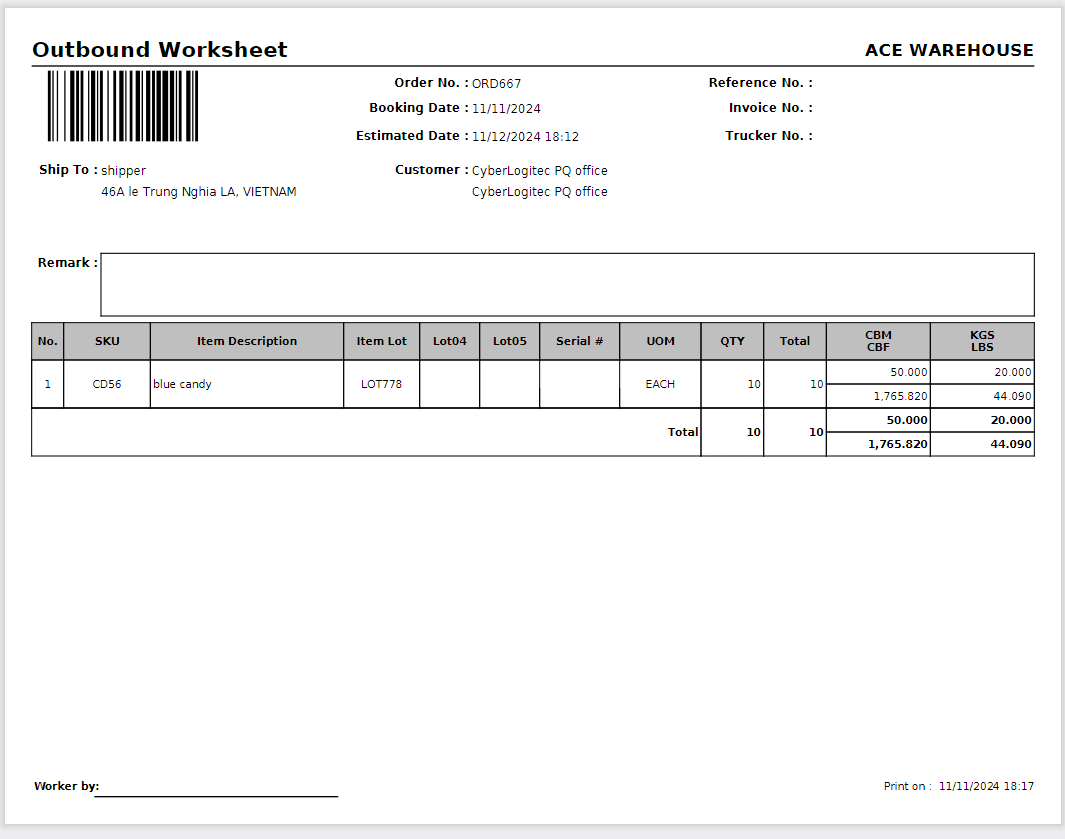Select row 1 CBM value 50.000

click(x=878, y=372)
